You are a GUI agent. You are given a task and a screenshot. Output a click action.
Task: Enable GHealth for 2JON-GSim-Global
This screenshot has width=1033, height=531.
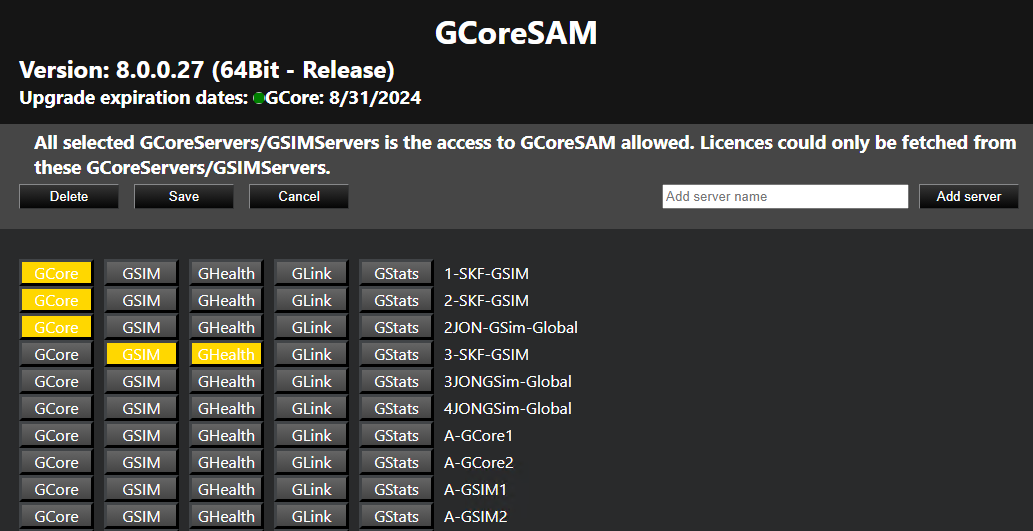(226, 327)
